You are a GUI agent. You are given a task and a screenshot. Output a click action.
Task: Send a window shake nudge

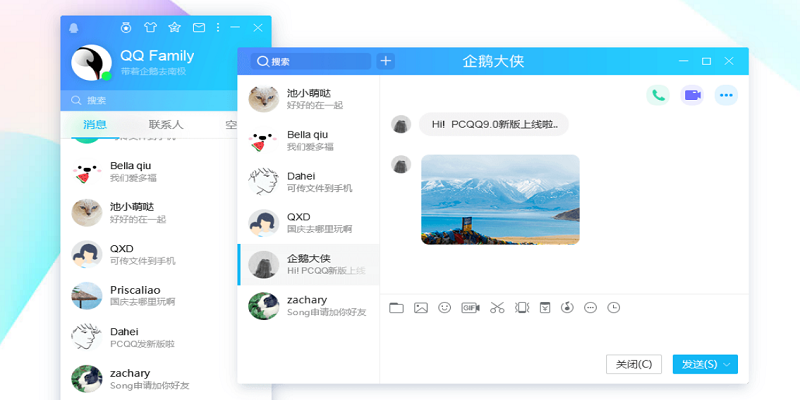click(x=522, y=308)
